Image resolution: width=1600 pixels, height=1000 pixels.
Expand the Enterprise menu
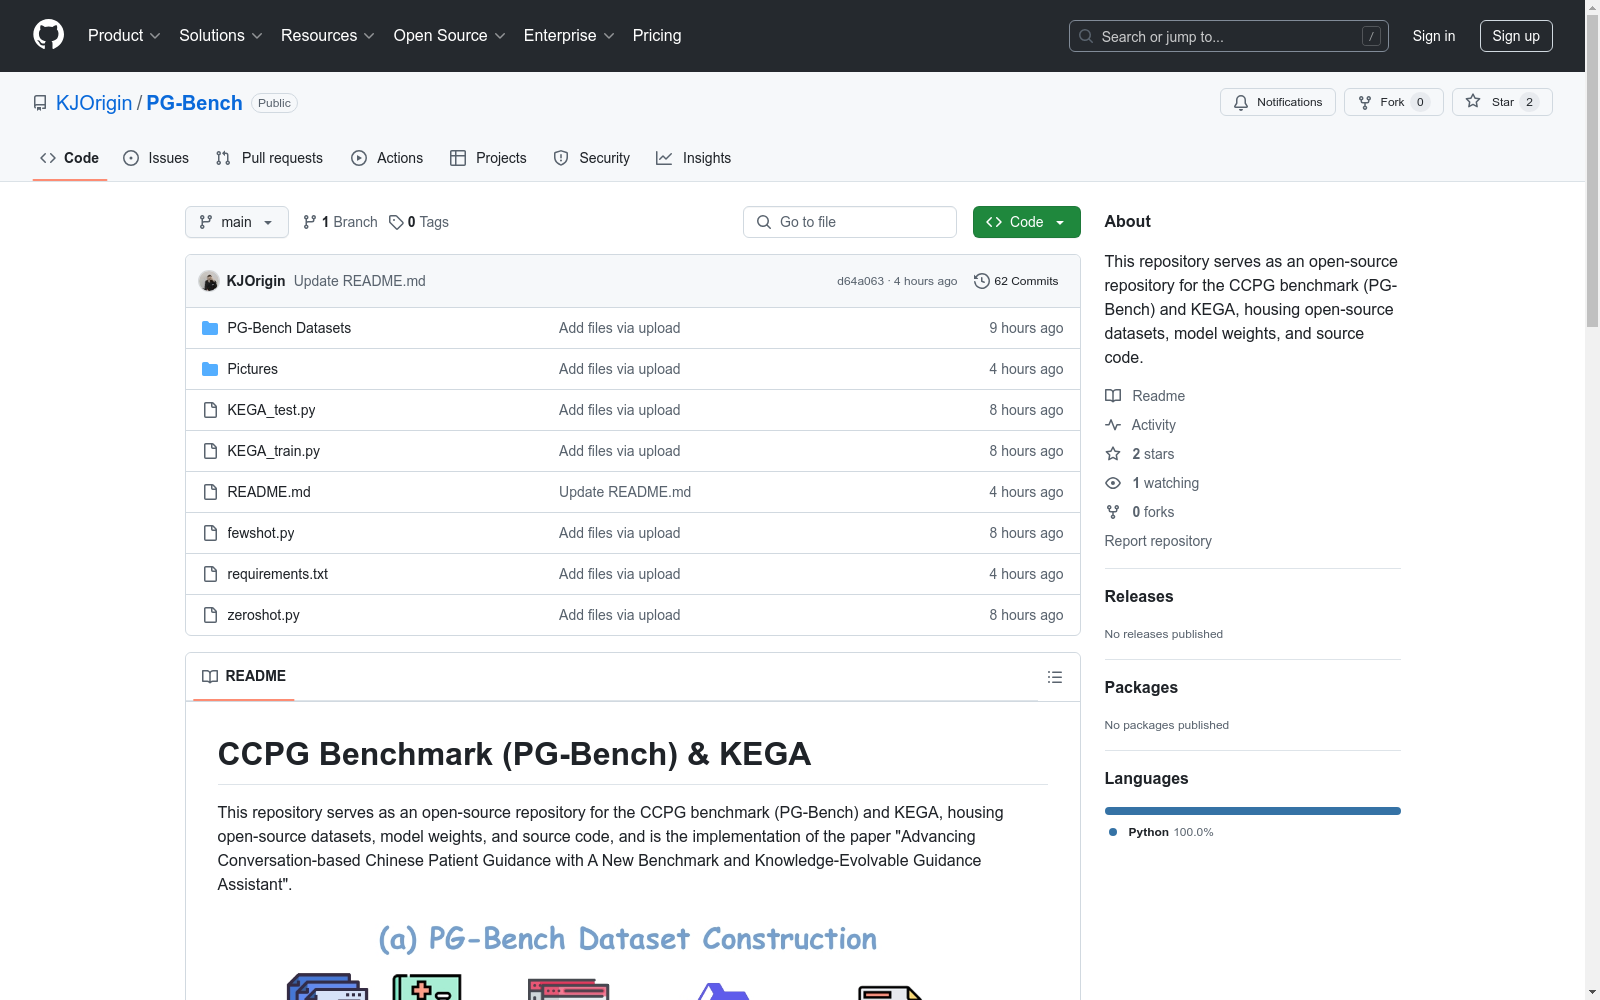click(x=569, y=35)
